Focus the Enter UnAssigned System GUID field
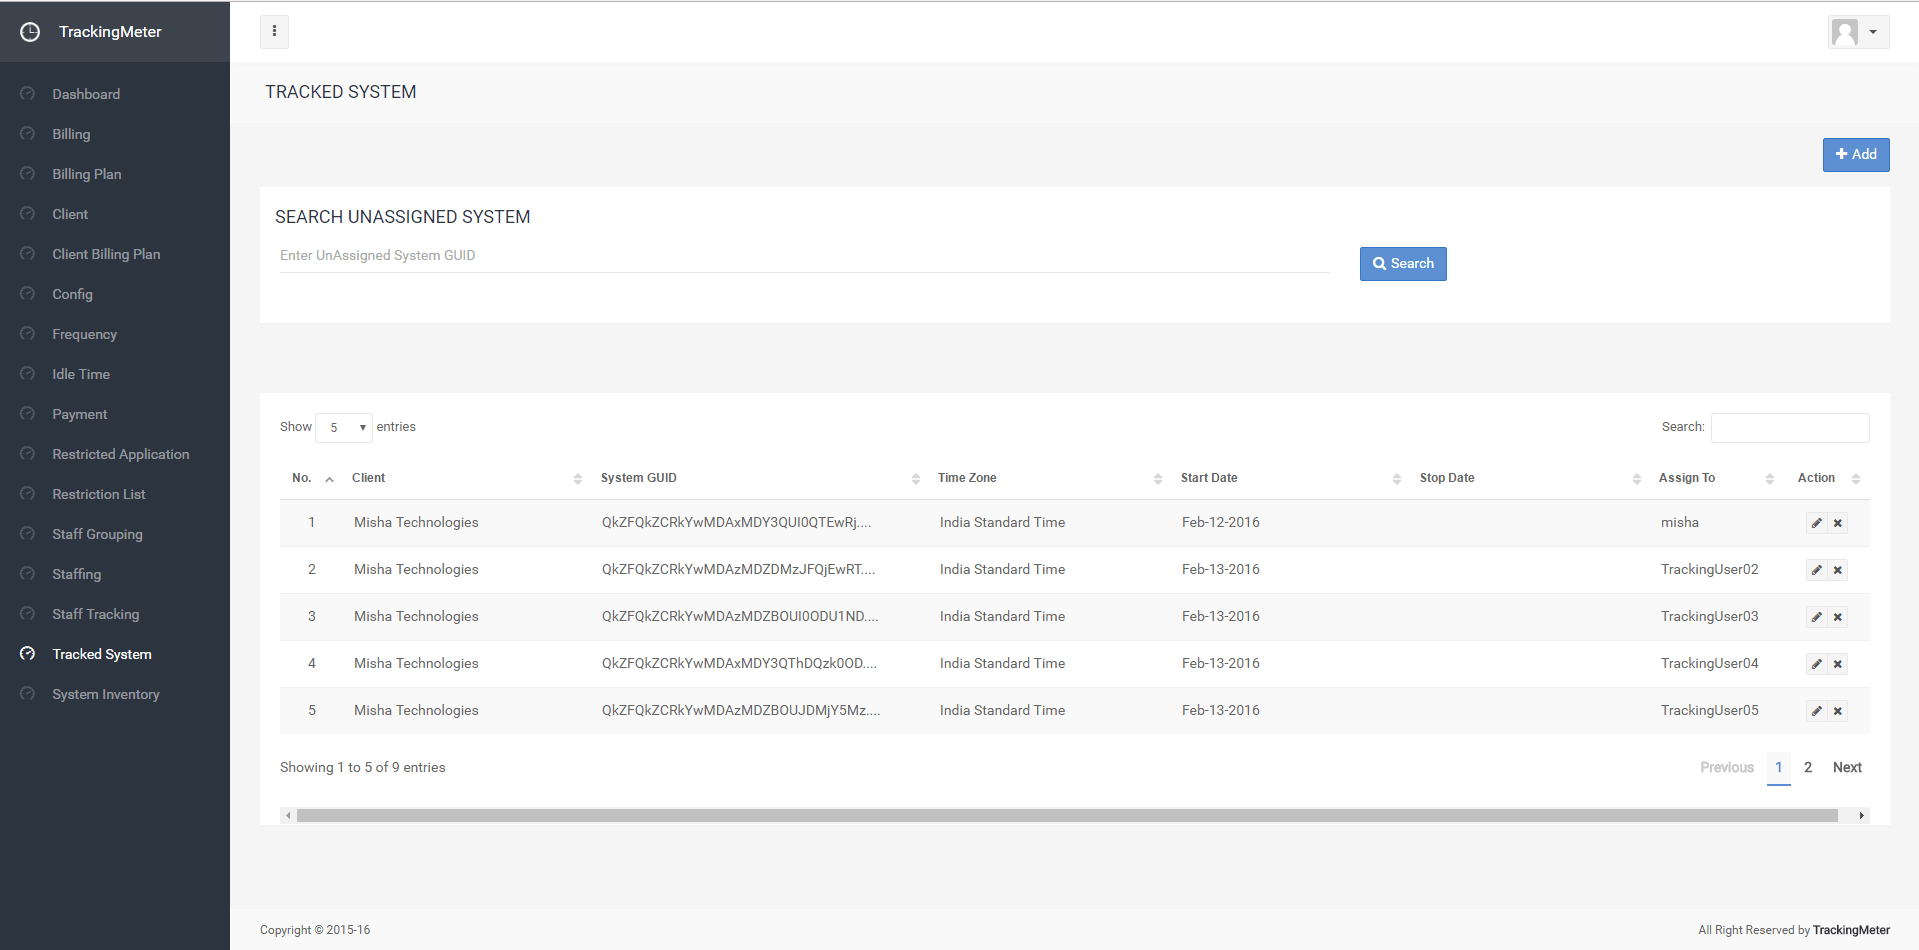 click(803, 256)
